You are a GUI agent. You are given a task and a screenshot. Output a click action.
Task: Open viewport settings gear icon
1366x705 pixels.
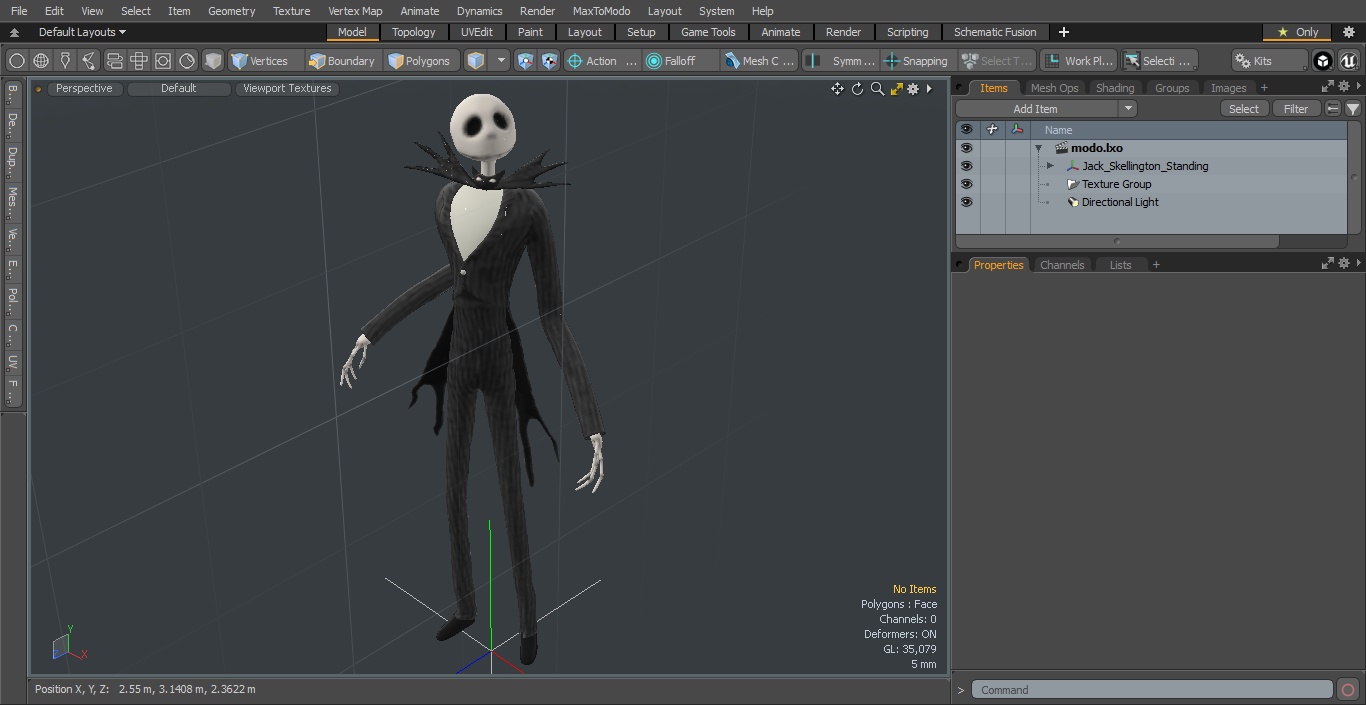tap(913, 89)
